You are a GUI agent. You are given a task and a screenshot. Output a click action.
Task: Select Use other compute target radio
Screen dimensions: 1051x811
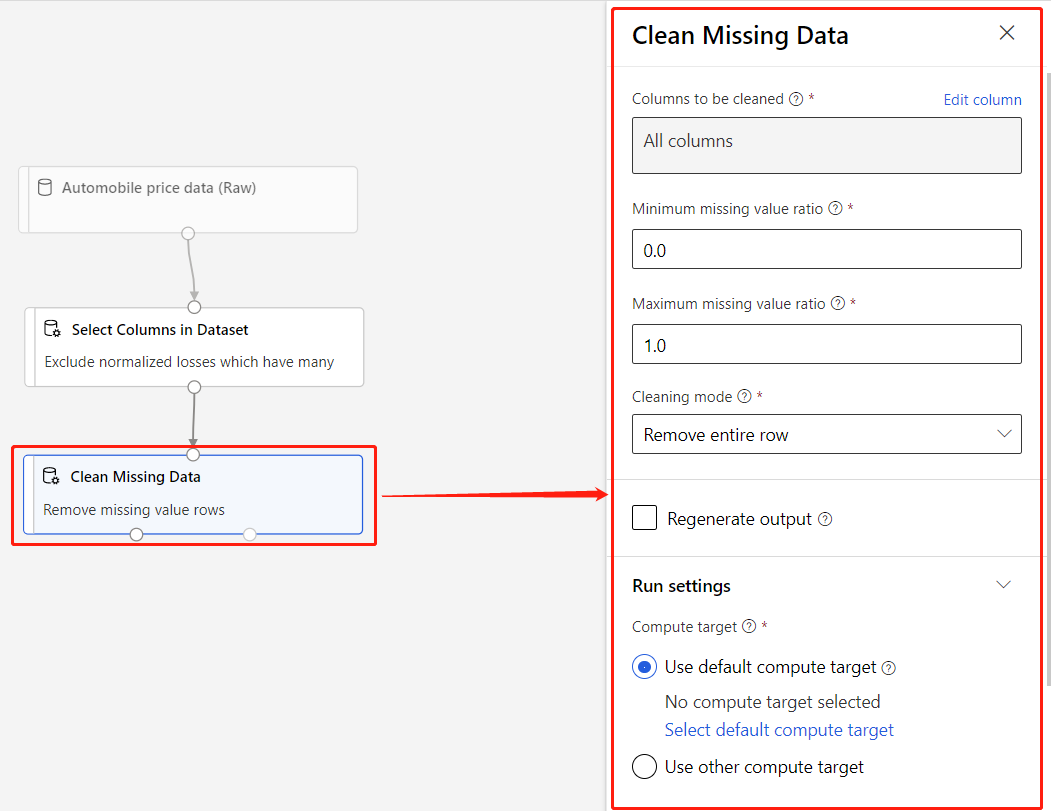[644, 766]
